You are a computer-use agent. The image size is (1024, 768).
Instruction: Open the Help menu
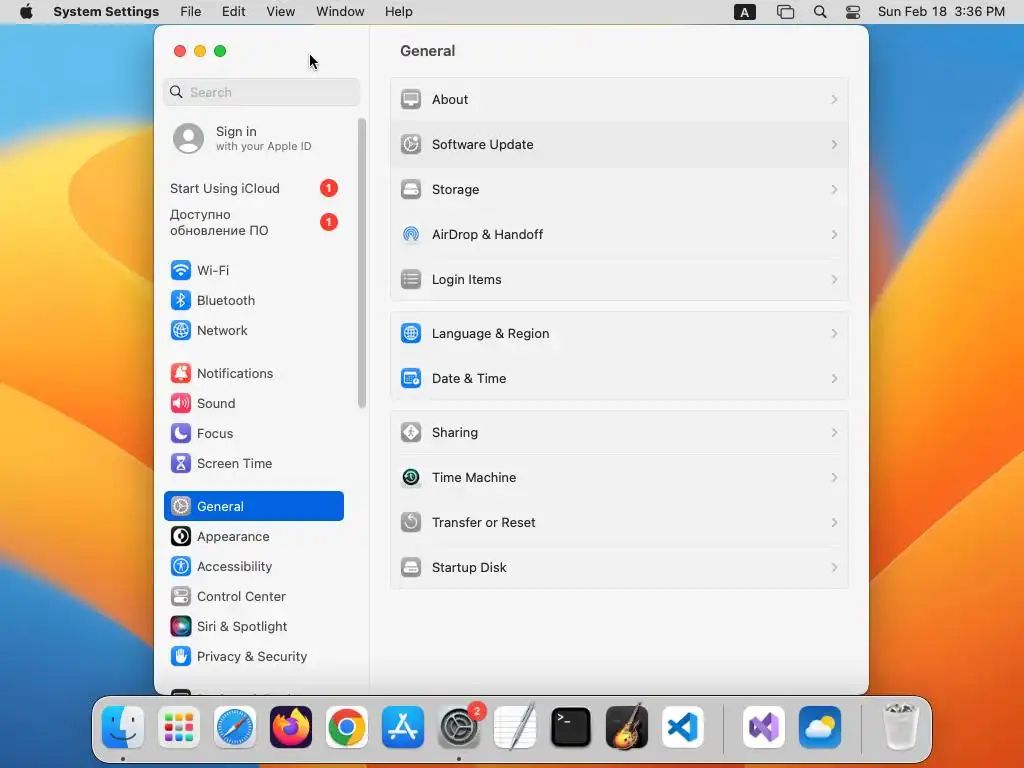point(398,12)
